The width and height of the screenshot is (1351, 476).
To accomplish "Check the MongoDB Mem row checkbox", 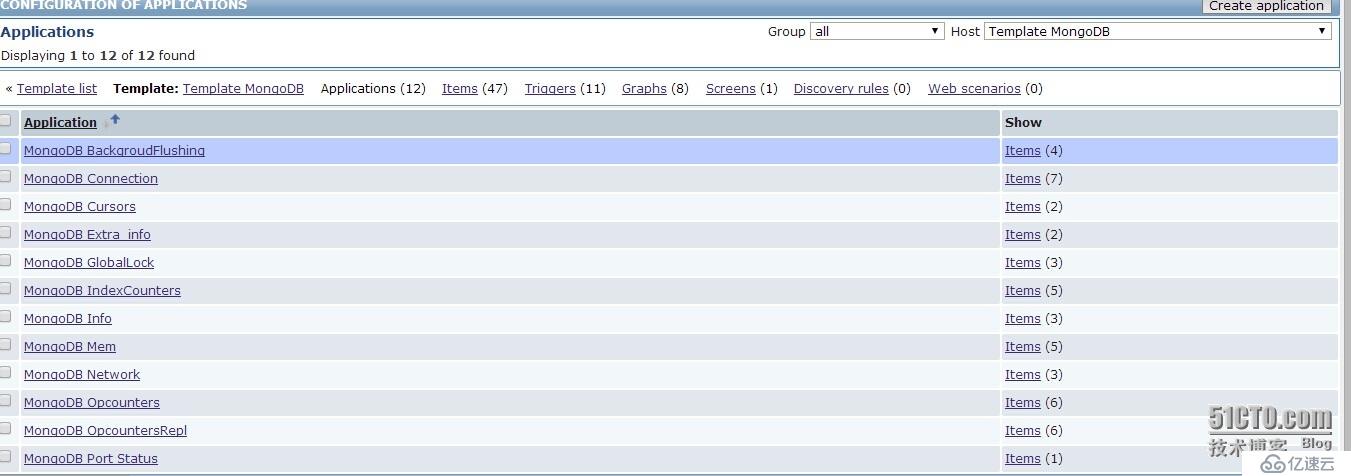I will pyautogui.click(x=6, y=344).
